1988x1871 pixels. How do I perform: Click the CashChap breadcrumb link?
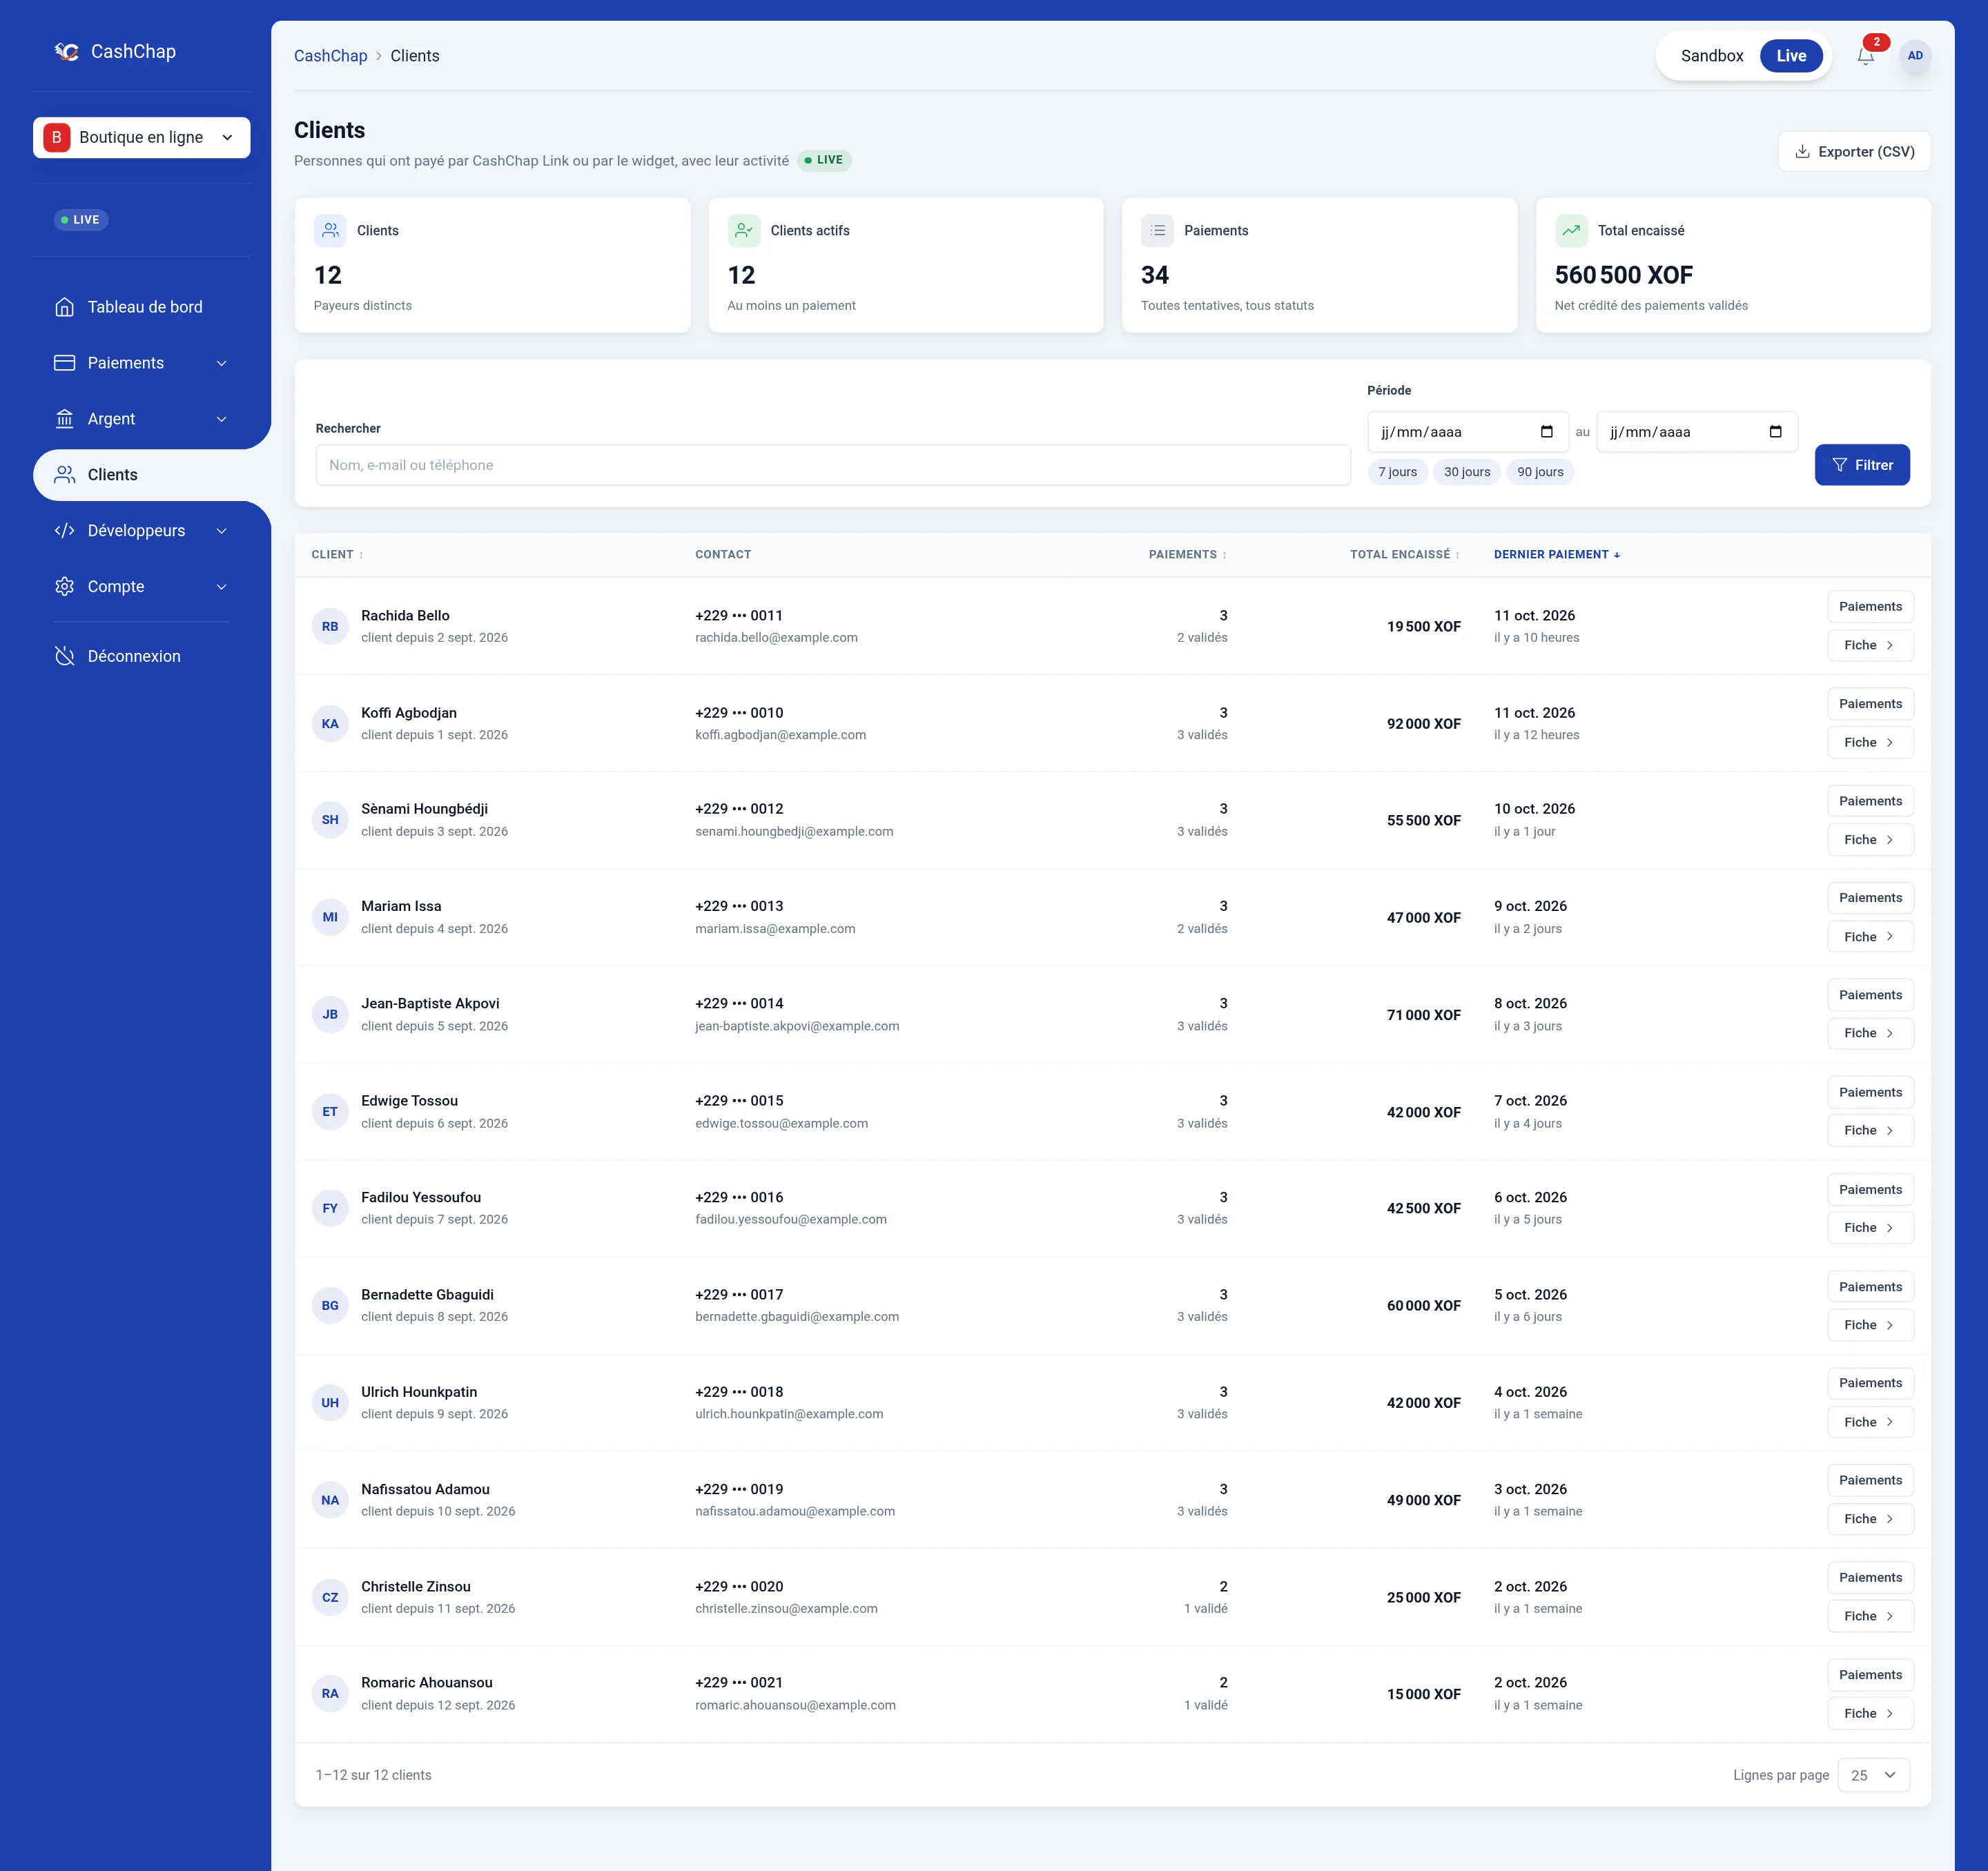click(x=330, y=56)
